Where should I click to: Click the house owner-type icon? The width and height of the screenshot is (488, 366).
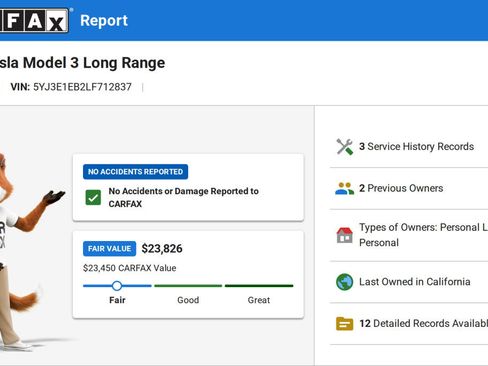coord(345,235)
